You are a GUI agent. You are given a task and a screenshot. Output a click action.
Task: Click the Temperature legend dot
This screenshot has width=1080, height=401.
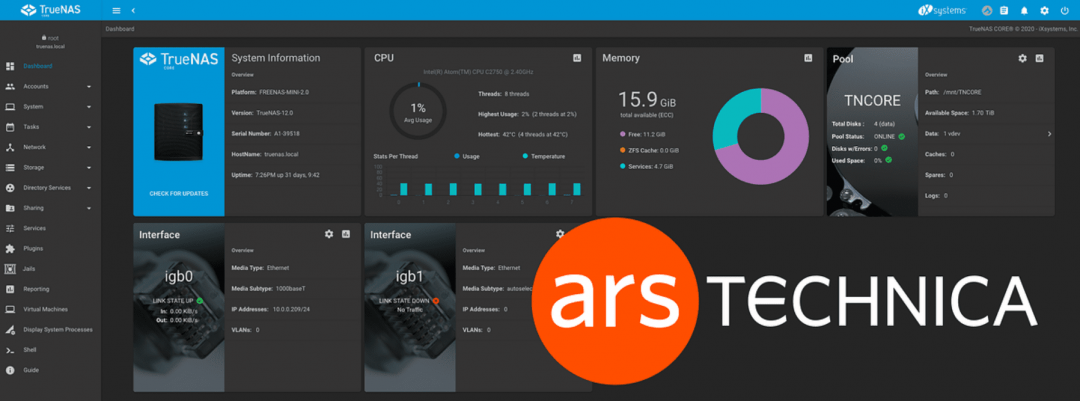pyautogui.click(x=525, y=156)
